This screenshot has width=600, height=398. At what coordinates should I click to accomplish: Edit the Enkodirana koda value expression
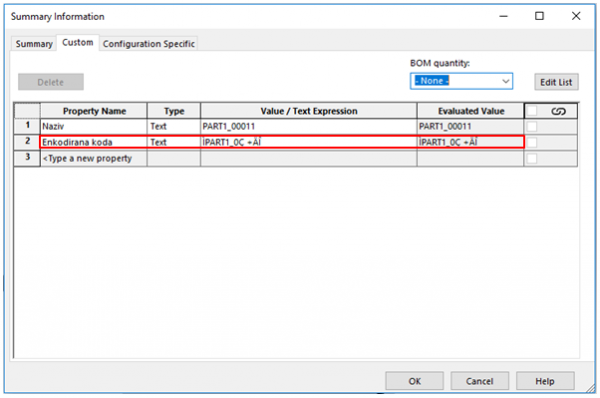click(308, 142)
